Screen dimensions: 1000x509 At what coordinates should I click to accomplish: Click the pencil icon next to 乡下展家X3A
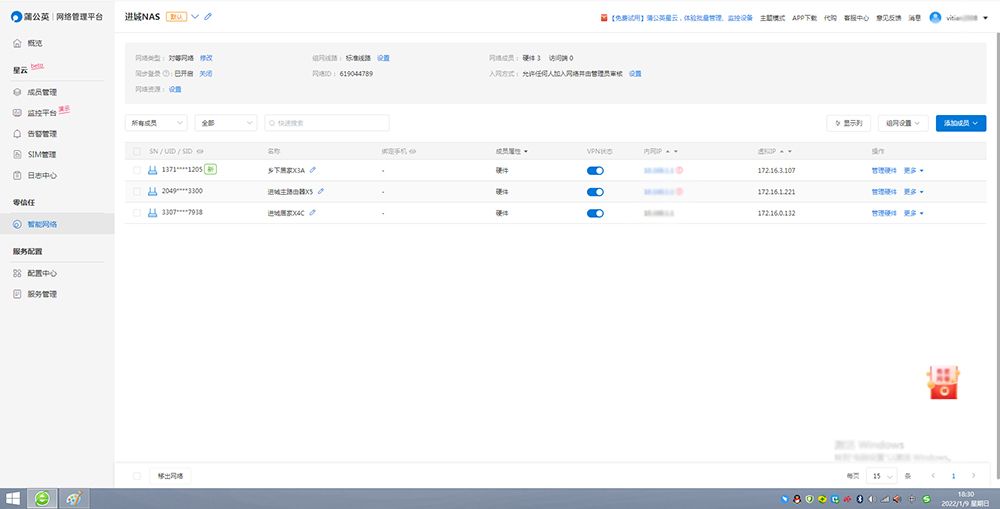coord(313,170)
